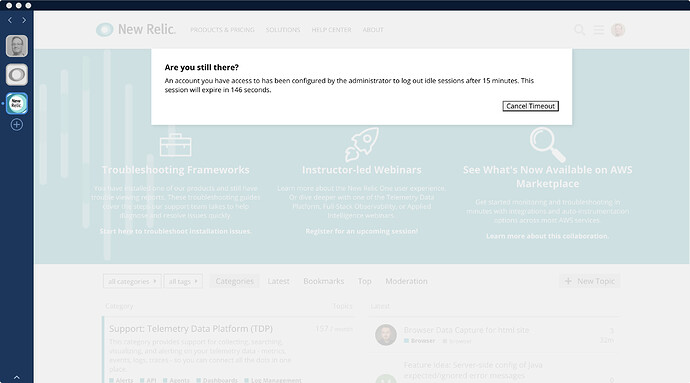Image resolution: width=690 pixels, height=383 pixels.
Task: Click the Cancel Timeout button
Action: pos(530,106)
